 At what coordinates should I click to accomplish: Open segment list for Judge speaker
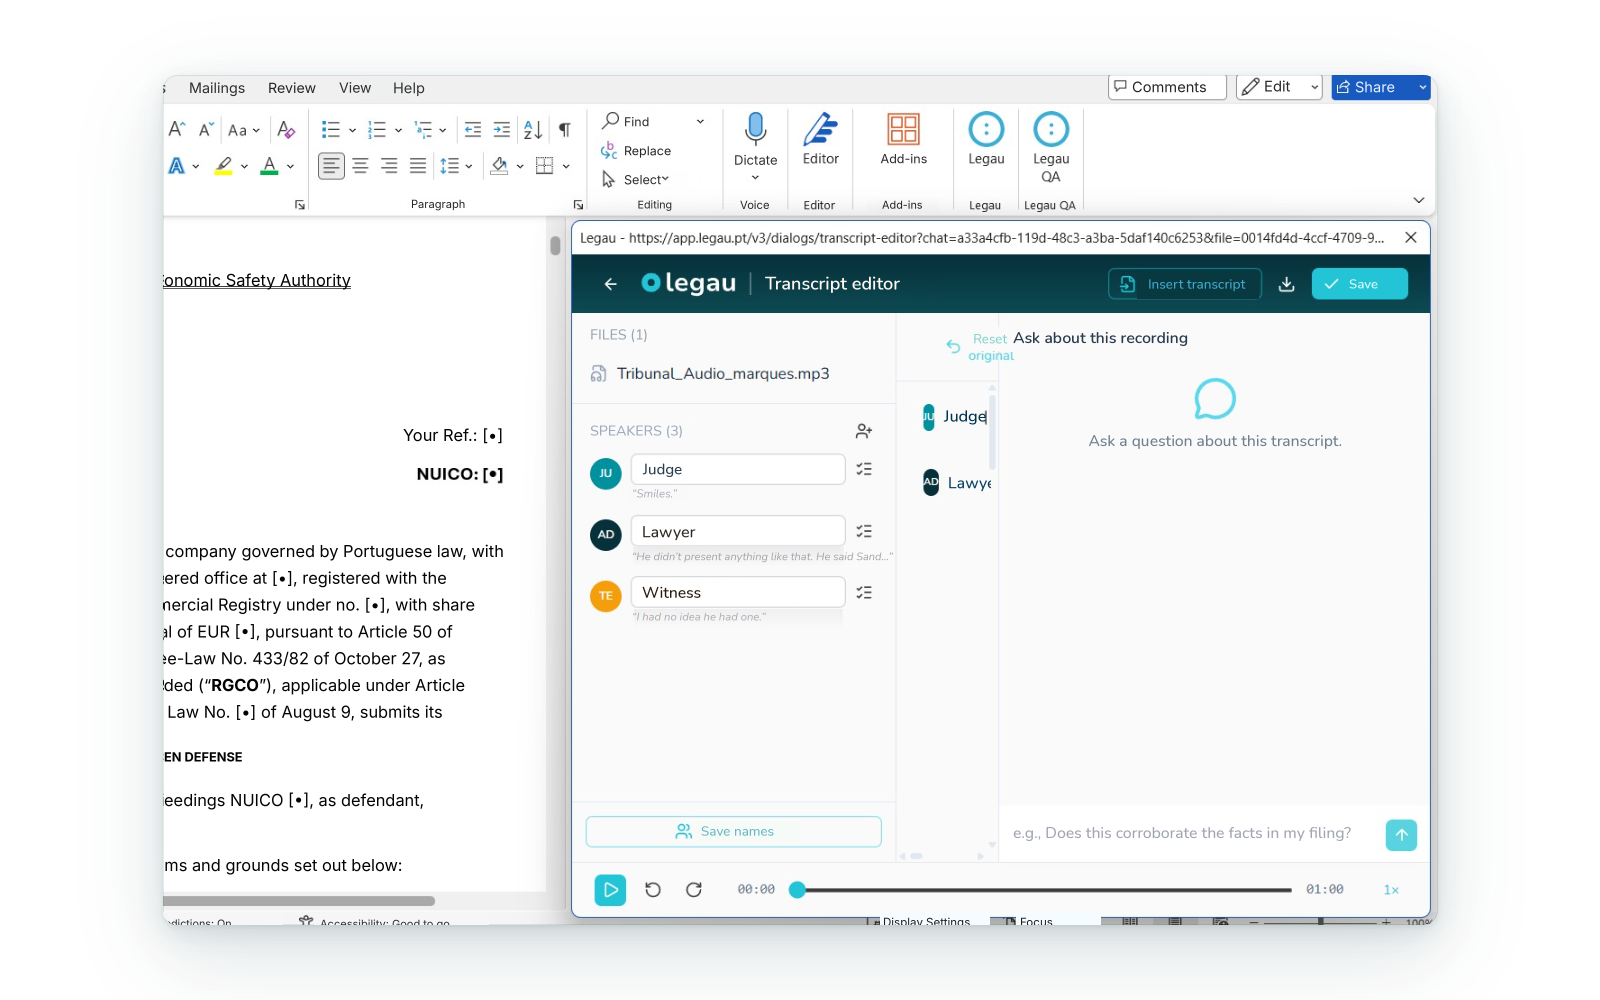(x=864, y=469)
